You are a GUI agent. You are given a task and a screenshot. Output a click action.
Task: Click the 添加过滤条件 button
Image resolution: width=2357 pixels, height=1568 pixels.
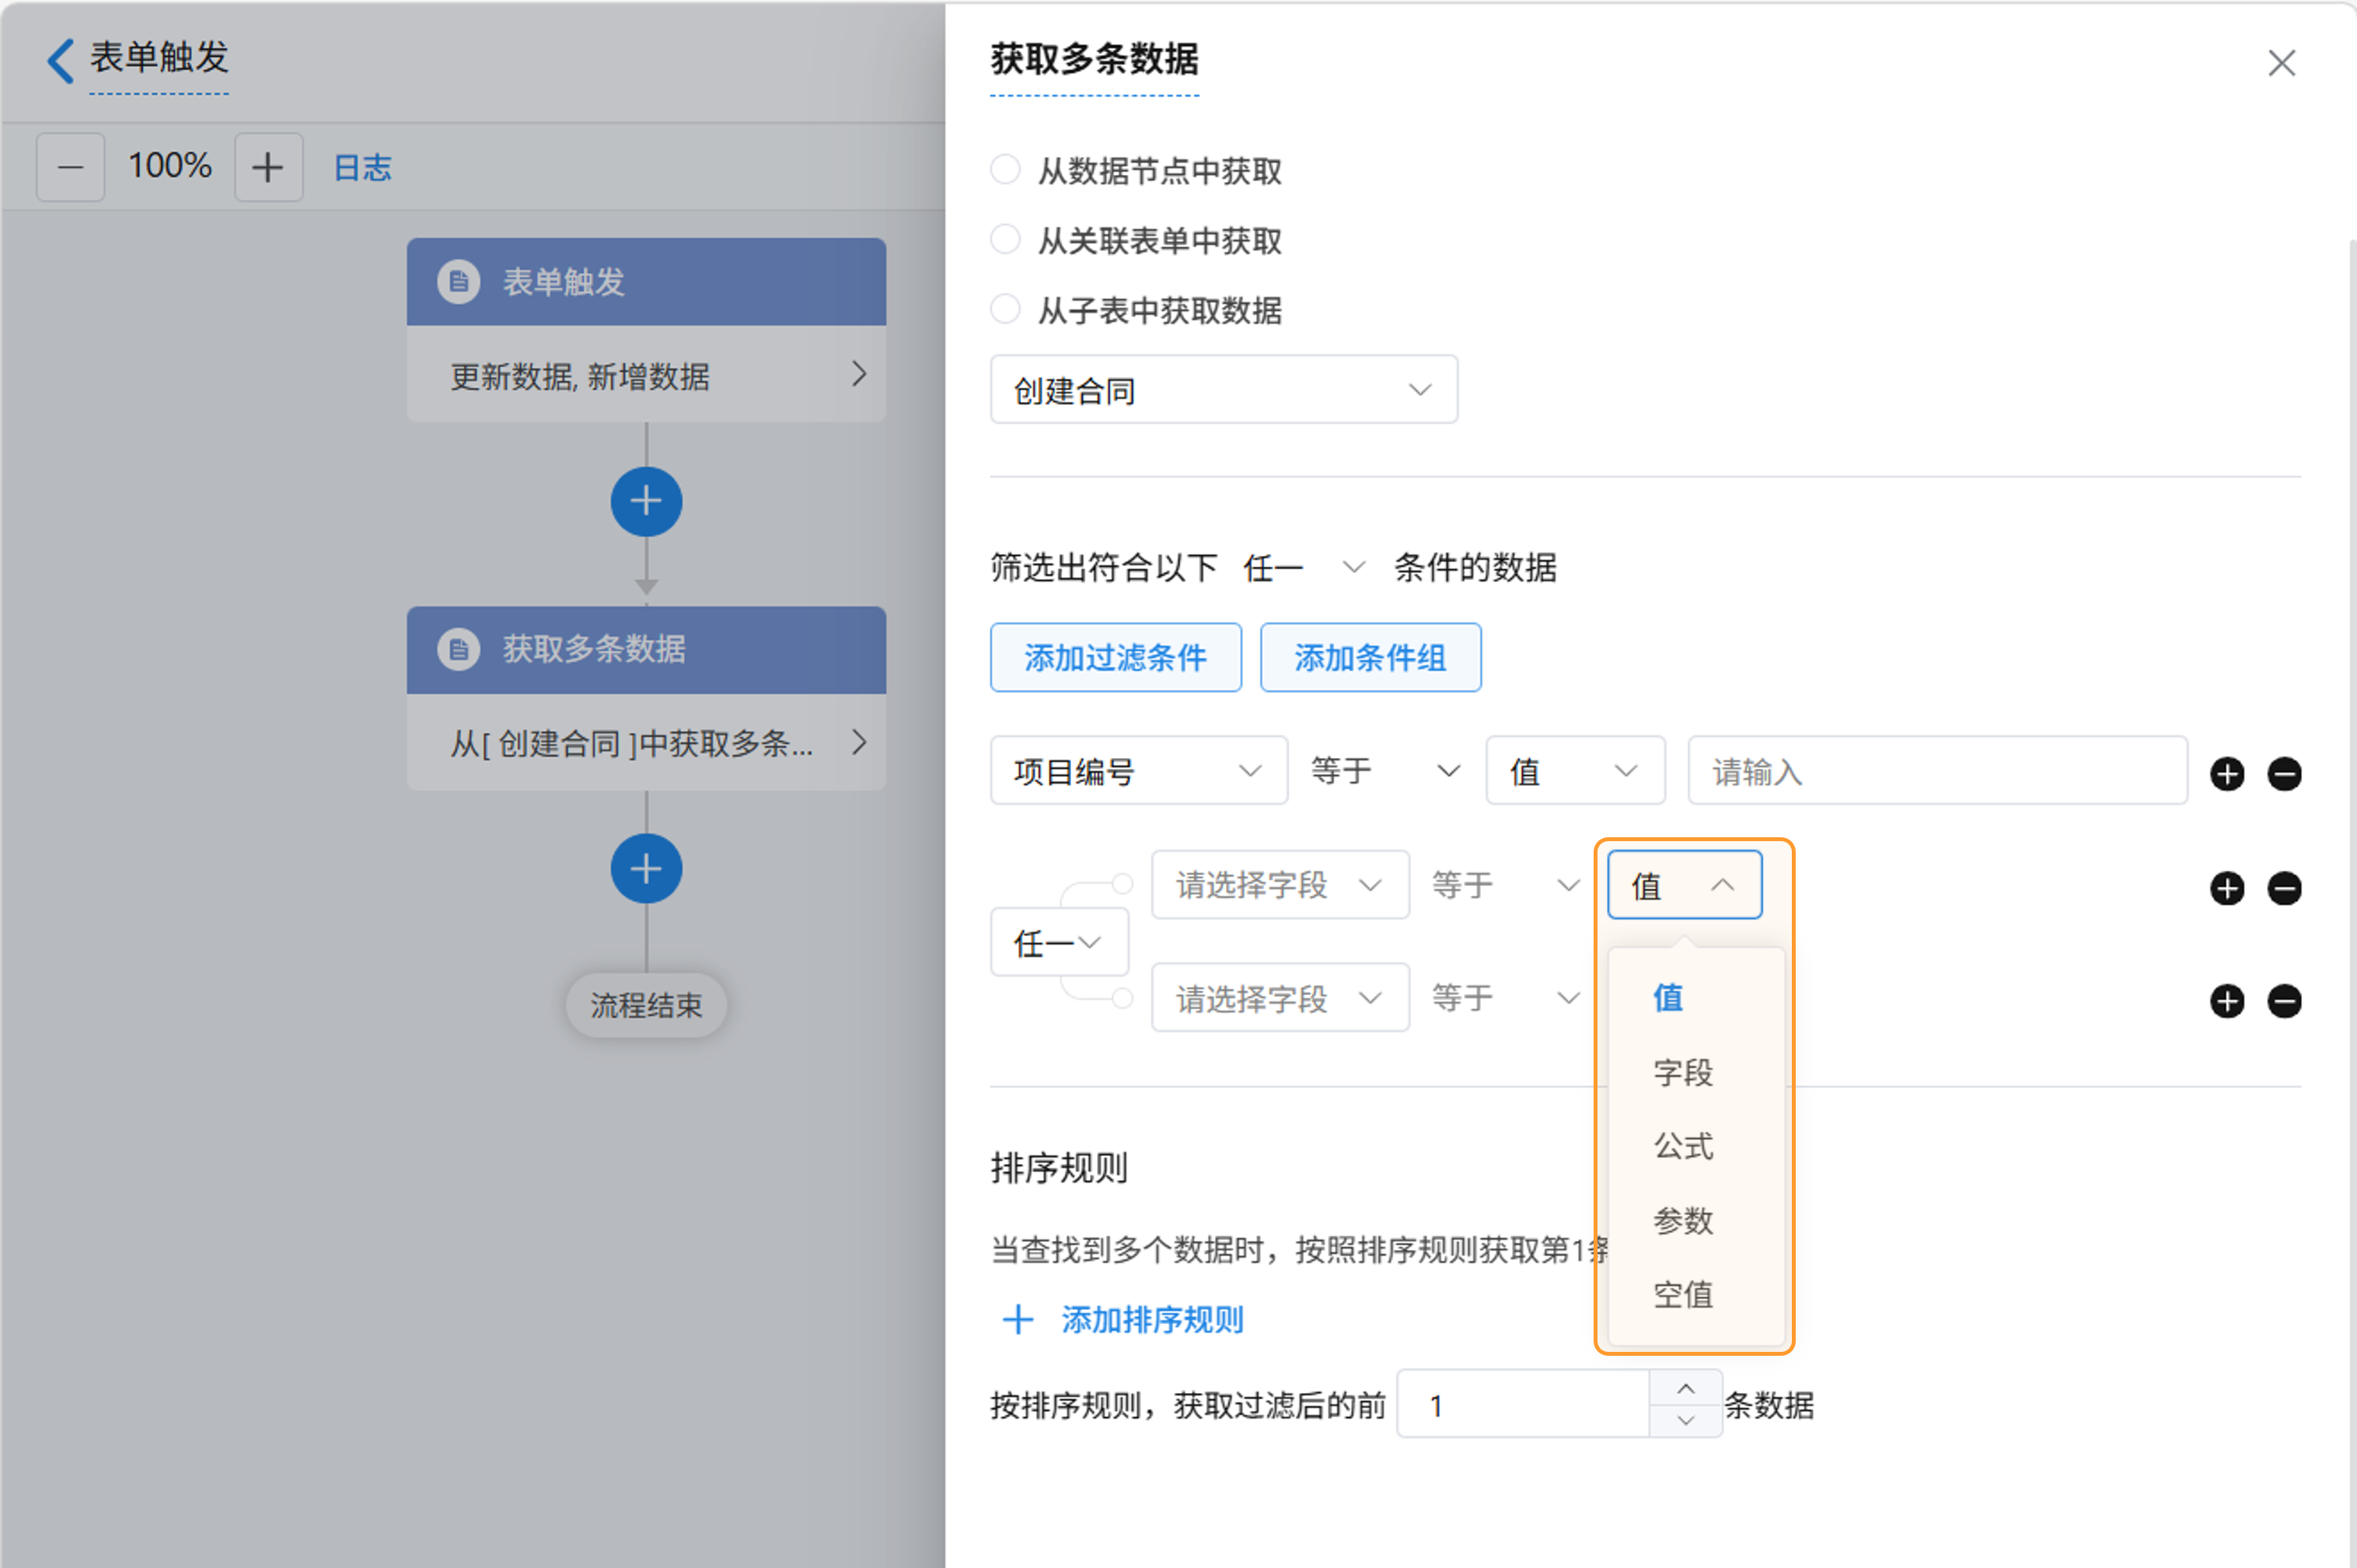click(1115, 658)
